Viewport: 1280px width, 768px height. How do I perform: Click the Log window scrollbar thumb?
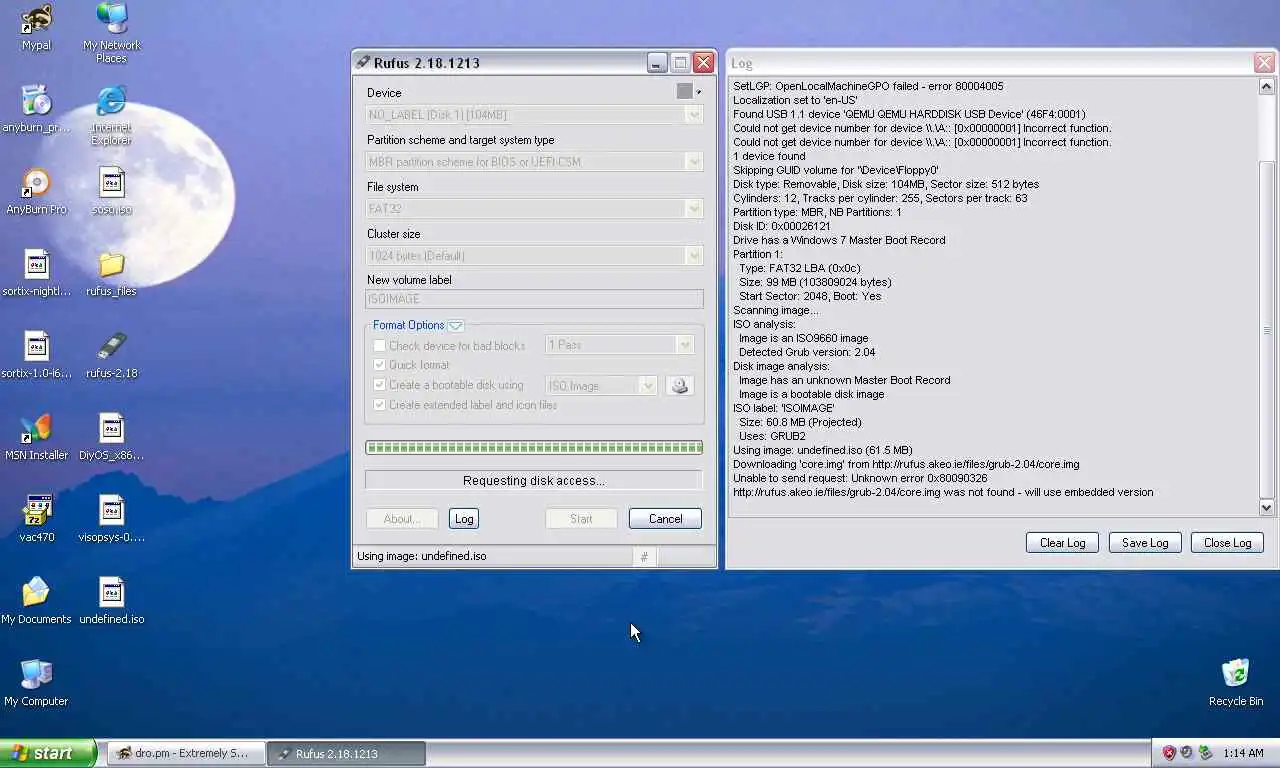coord(1267,330)
